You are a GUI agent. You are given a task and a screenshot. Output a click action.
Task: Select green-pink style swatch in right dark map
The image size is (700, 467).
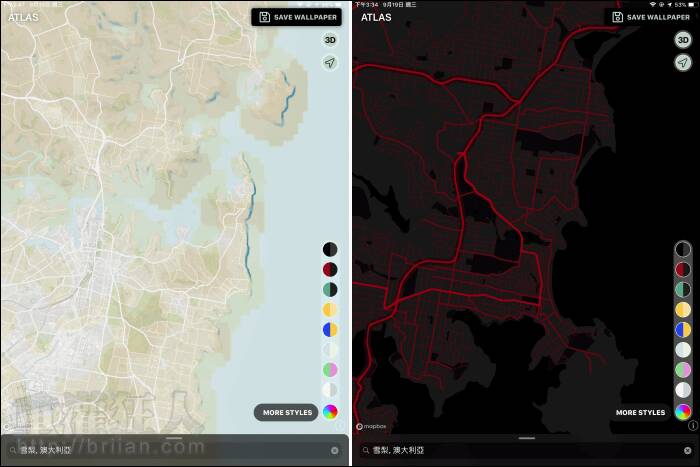tap(683, 370)
